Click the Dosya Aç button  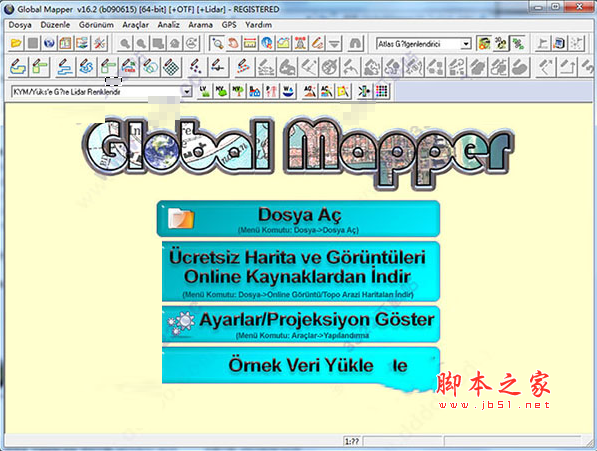click(298, 219)
